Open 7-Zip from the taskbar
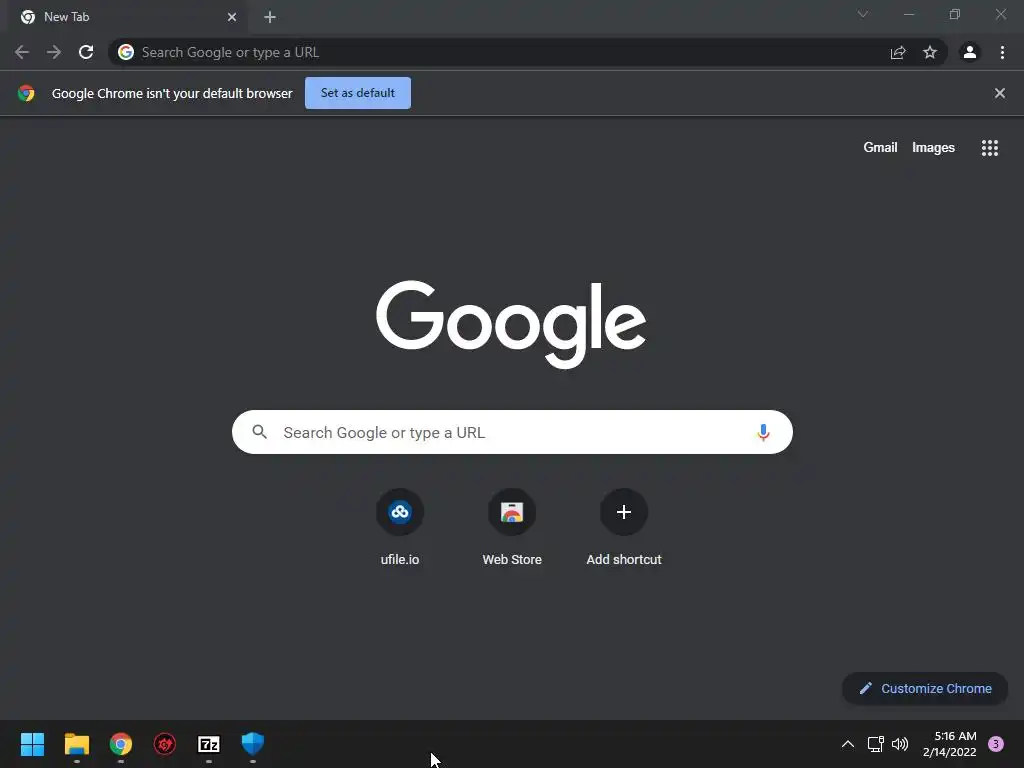The width and height of the screenshot is (1024, 768). tap(208, 744)
